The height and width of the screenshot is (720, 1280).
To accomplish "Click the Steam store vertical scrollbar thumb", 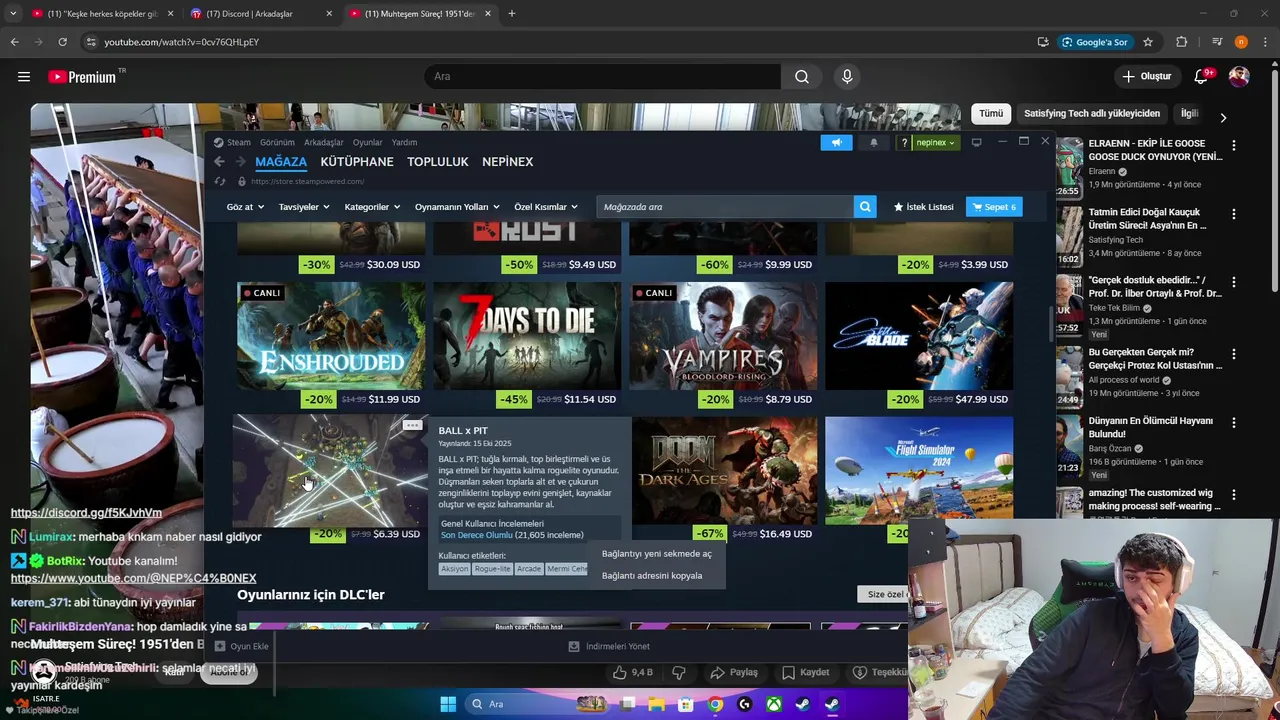I will [x=1050, y=323].
